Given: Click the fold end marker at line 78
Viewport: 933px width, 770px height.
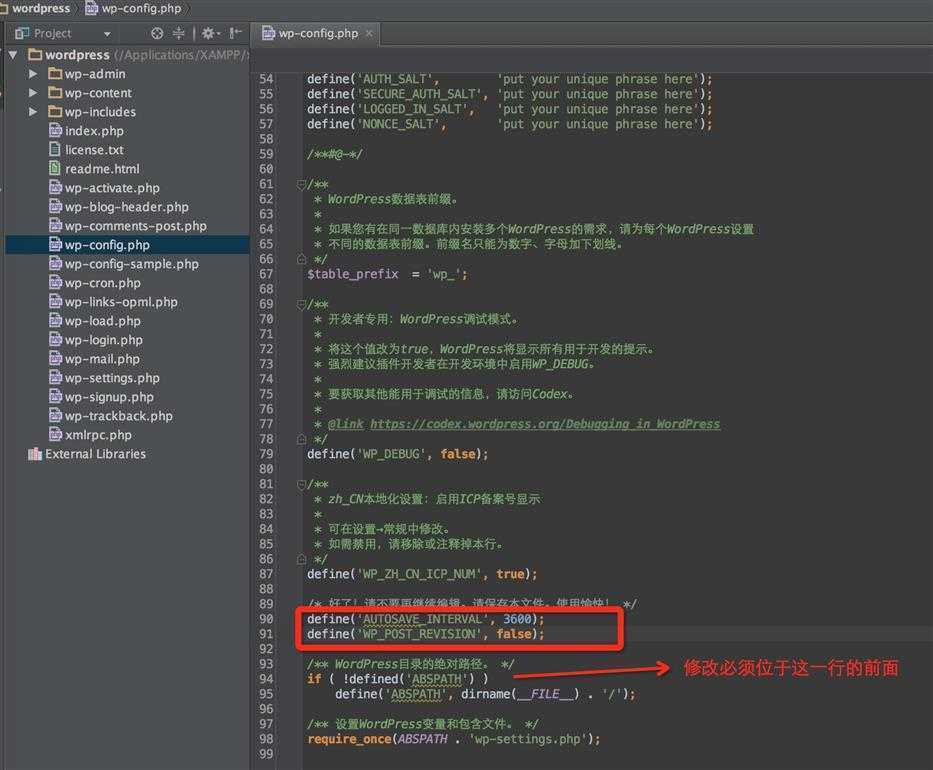Looking at the screenshot, I should tap(302, 440).
